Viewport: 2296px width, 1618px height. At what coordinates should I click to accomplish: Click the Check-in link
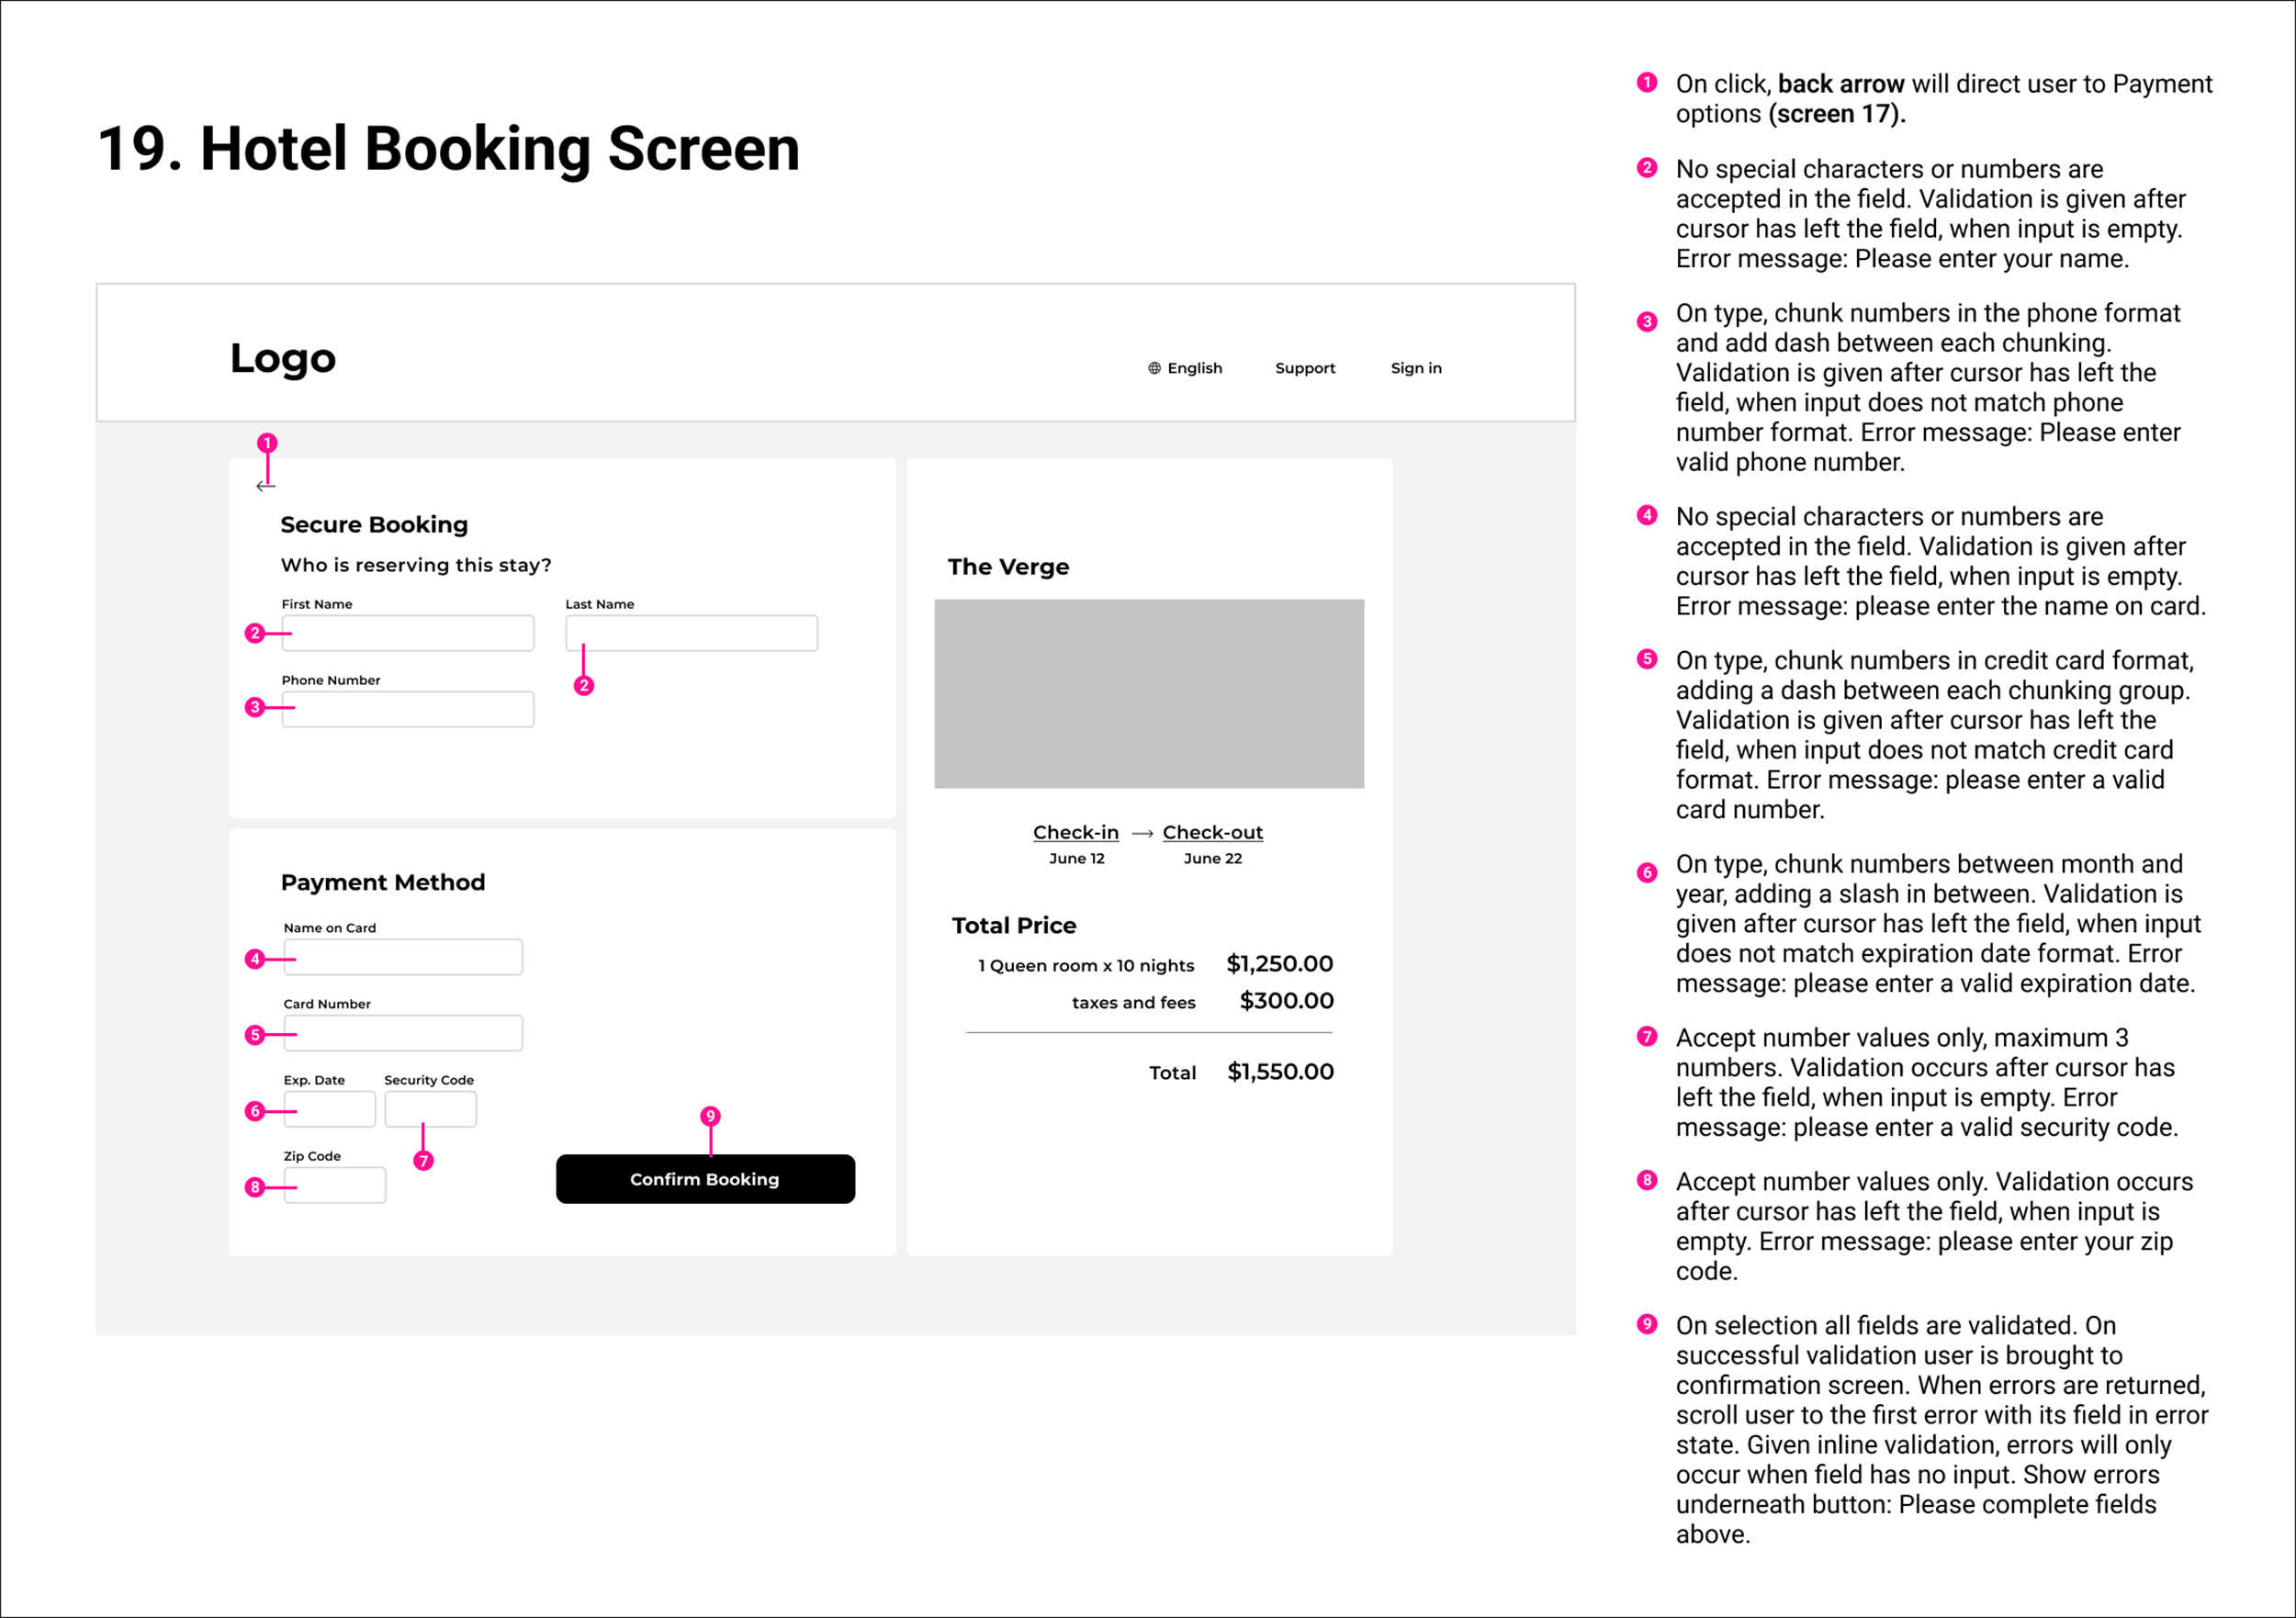(1075, 832)
